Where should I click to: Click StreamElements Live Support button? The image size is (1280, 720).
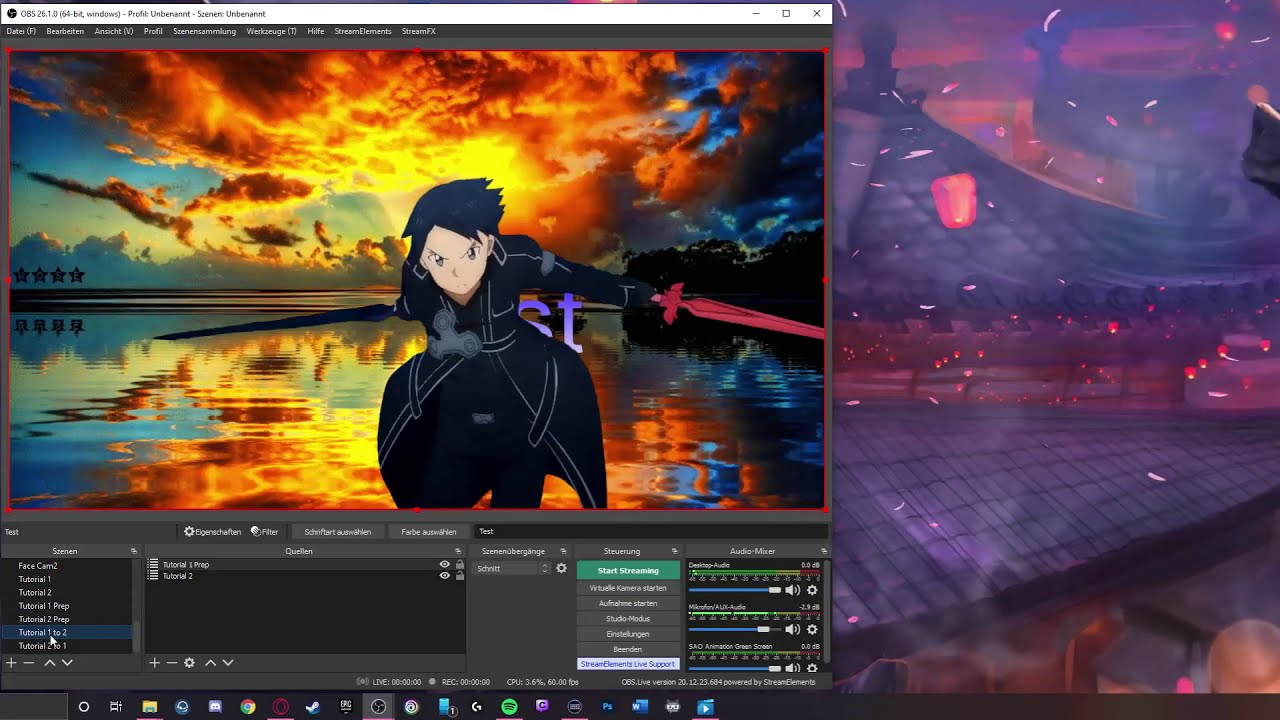pos(628,664)
